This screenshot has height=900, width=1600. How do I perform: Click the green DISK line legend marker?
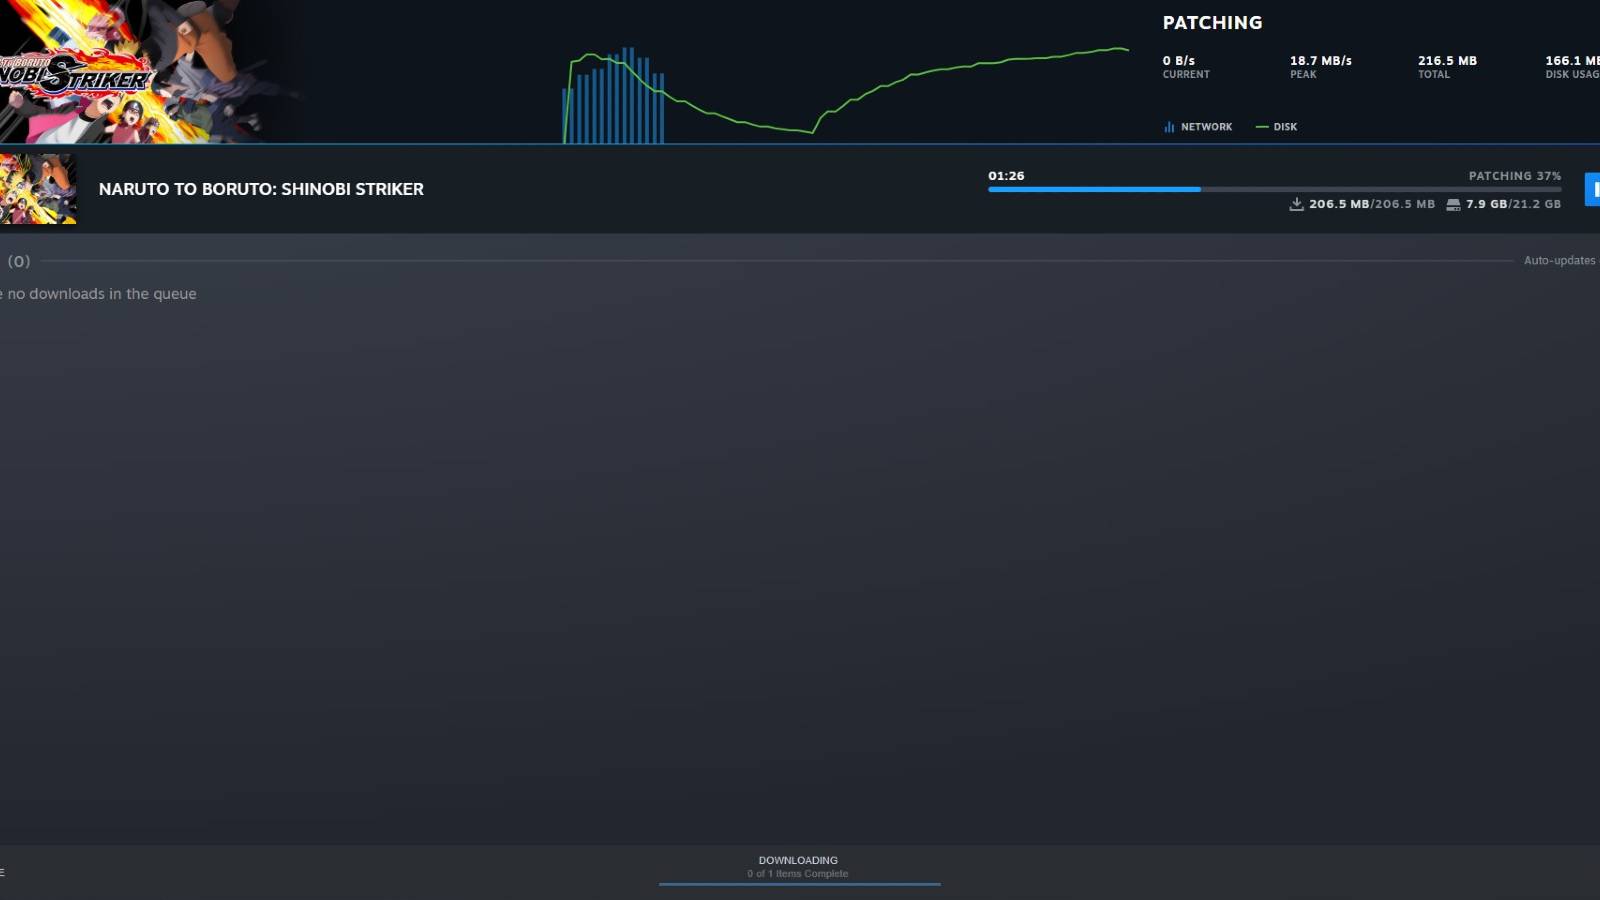pos(1261,126)
